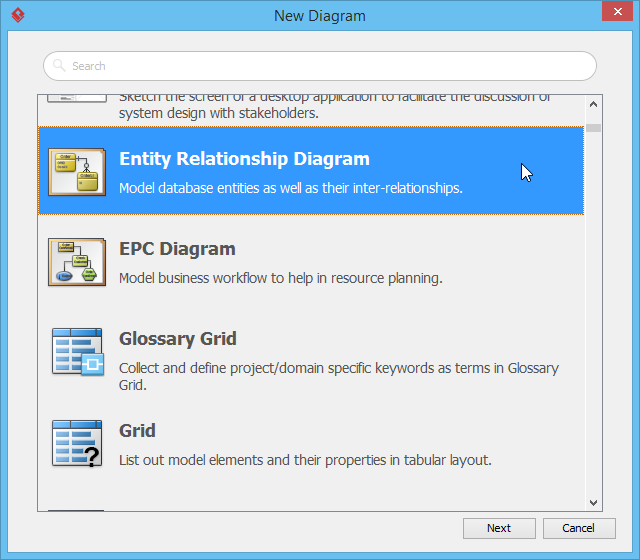This screenshot has height=560, width=640.
Task: Click 'Collect and define project/domain' description
Action: point(339,376)
